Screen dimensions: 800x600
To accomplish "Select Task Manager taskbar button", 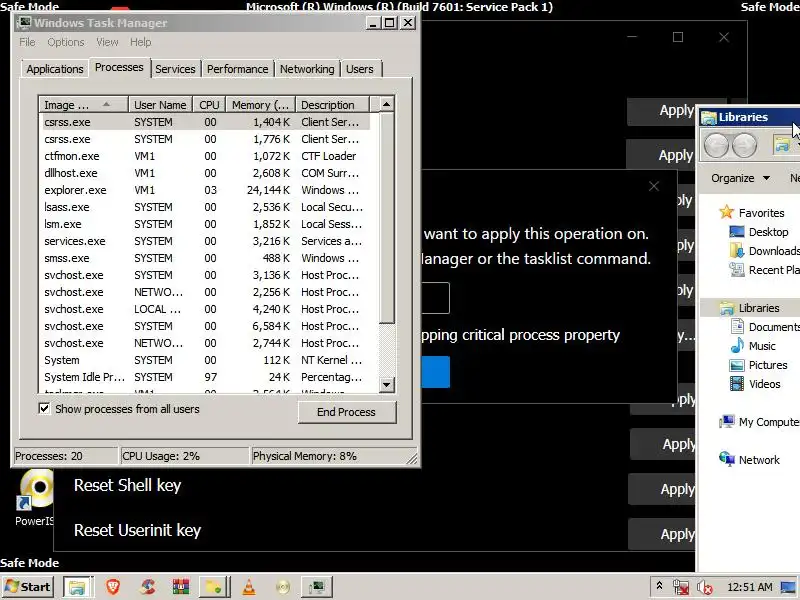I will click(x=317, y=587).
